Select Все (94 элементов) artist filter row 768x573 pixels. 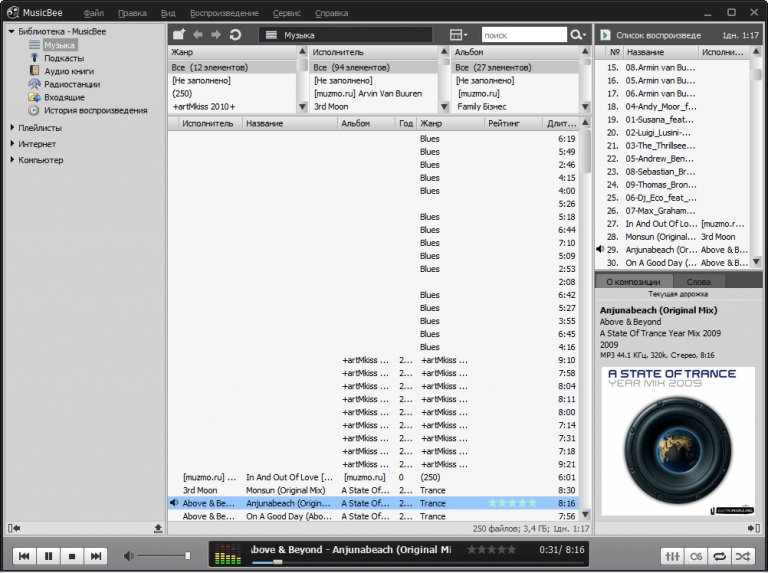pos(373,67)
